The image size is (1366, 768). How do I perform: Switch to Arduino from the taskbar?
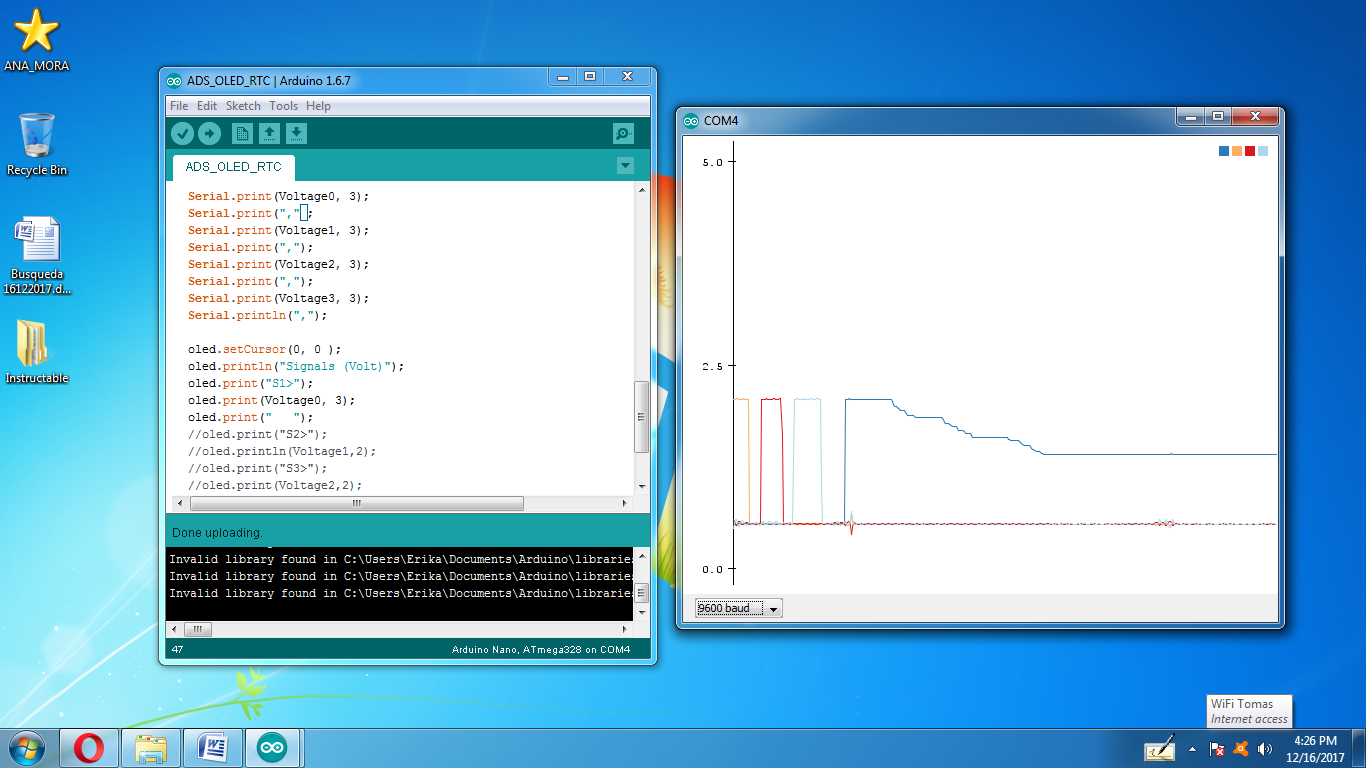pos(273,748)
